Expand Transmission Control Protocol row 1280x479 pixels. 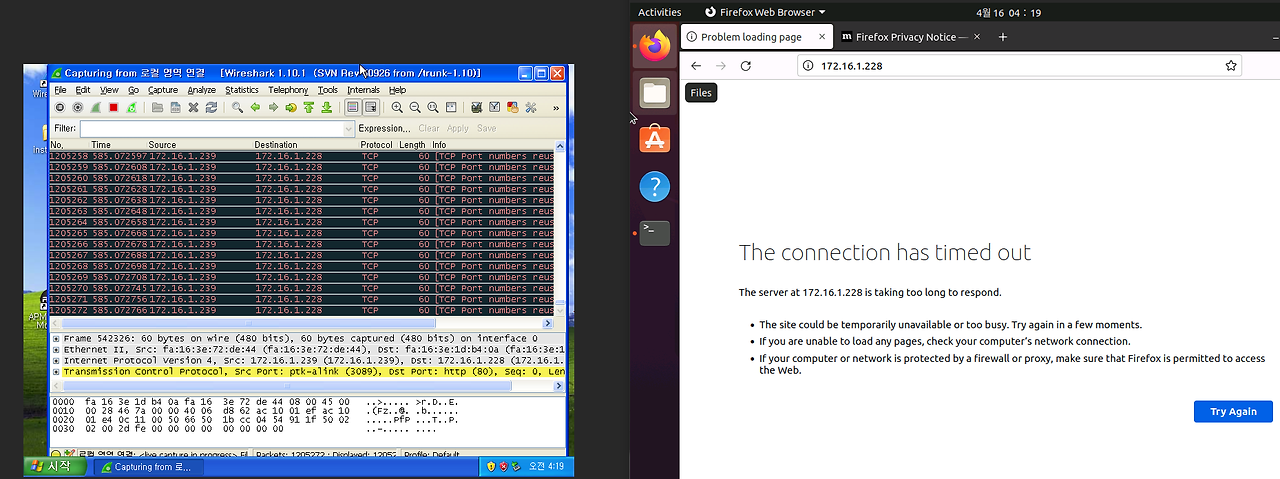(56, 372)
